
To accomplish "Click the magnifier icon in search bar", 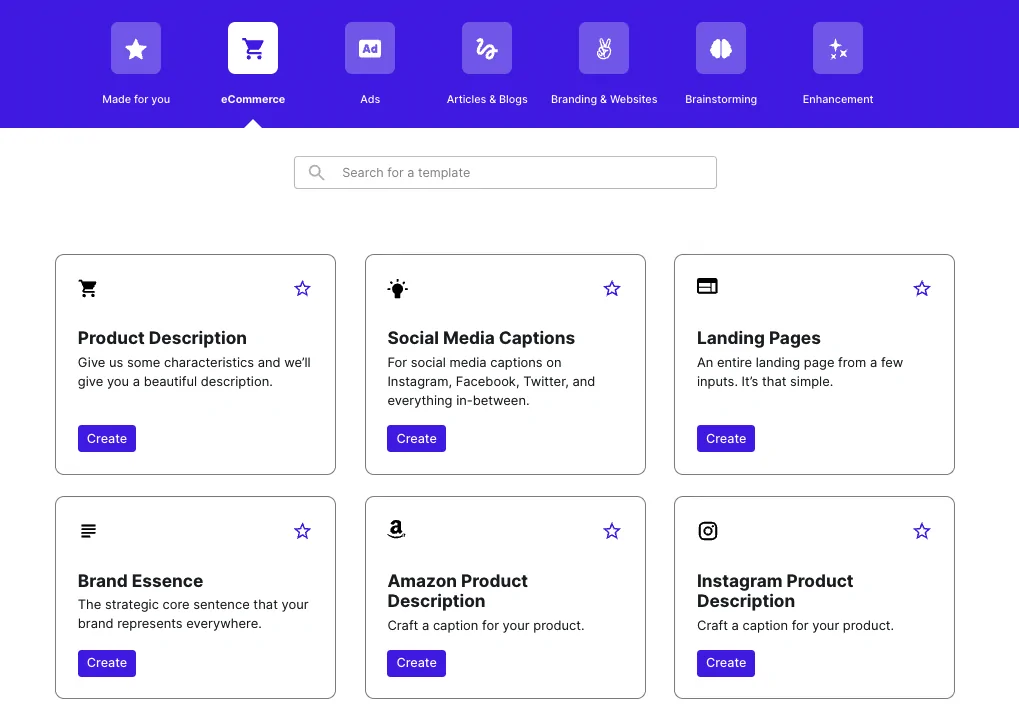I will click(x=317, y=173).
